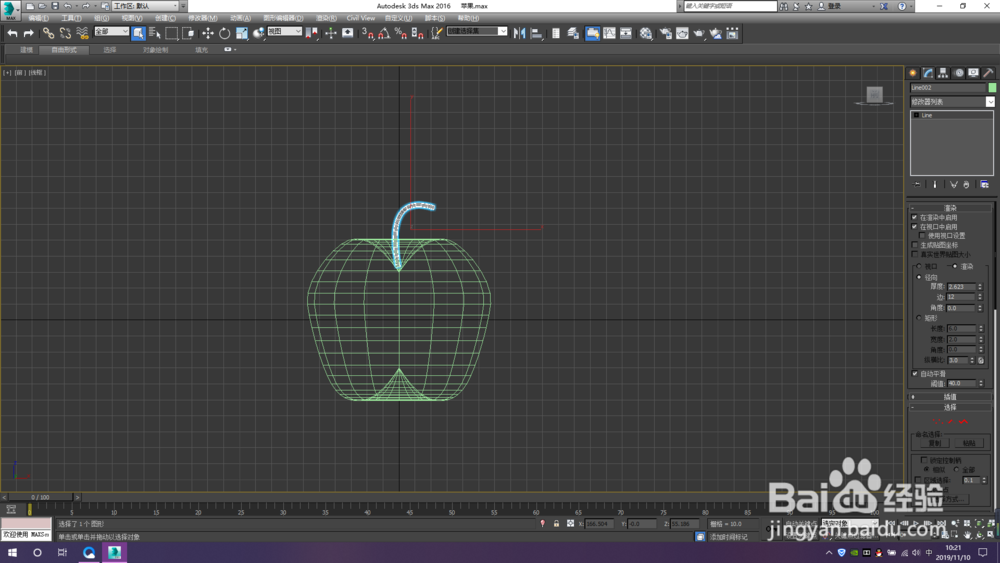Enable the 真实世界贴图大小 checkbox
1000x563 pixels.
915,254
